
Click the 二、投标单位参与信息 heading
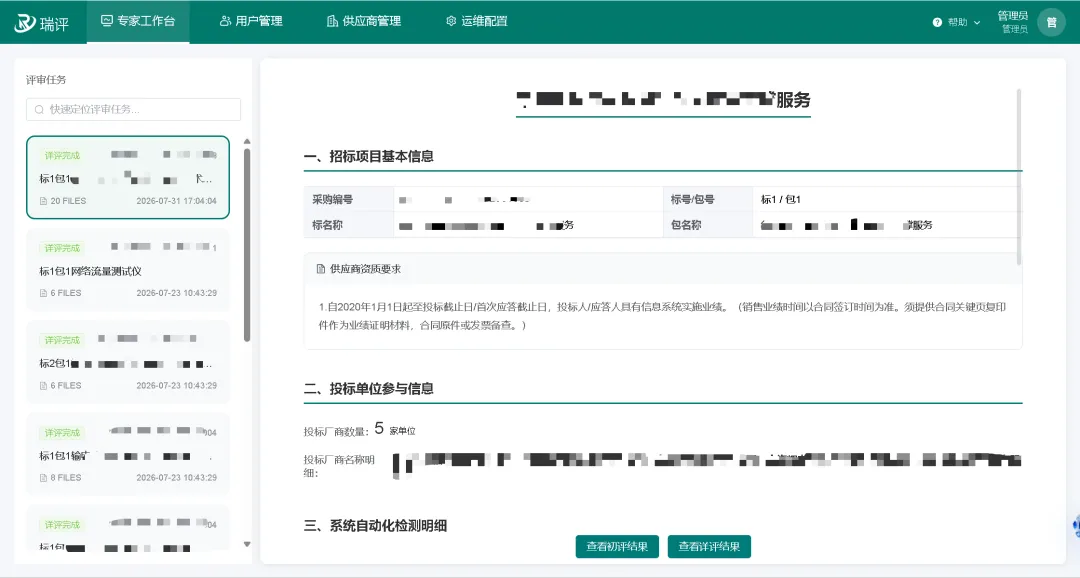pyautogui.click(x=368, y=389)
